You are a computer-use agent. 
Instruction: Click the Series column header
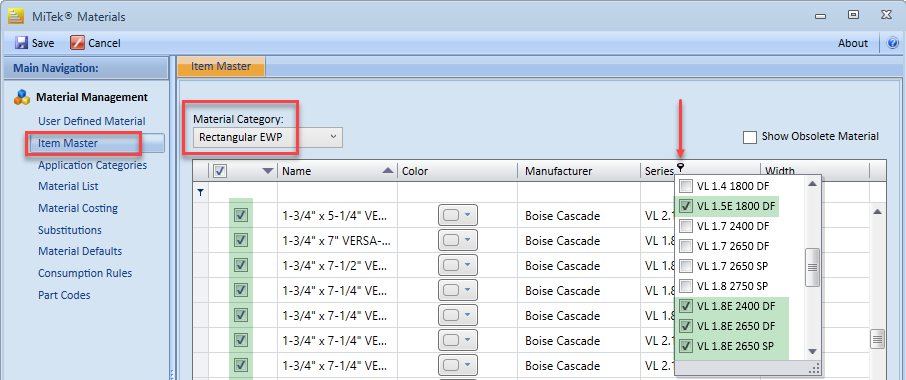pos(659,171)
